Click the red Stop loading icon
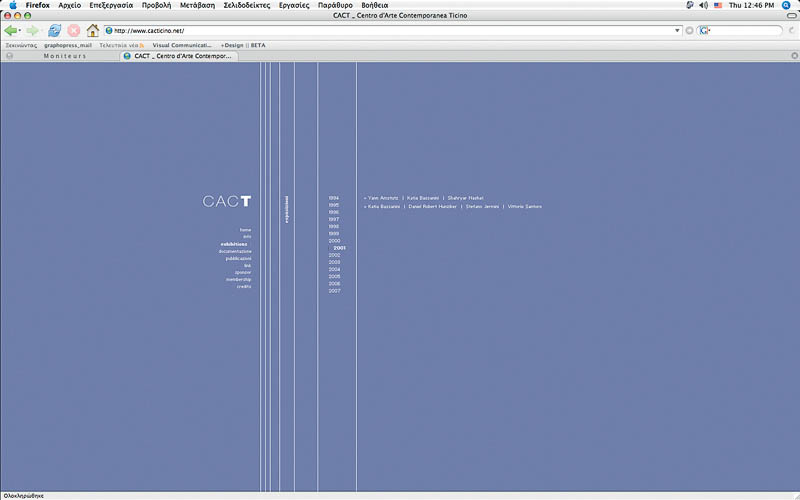 (74, 31)
